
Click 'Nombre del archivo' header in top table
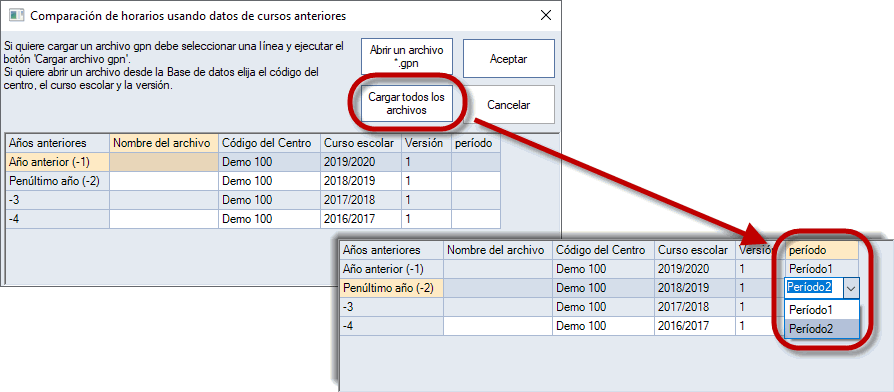(164, 142)
